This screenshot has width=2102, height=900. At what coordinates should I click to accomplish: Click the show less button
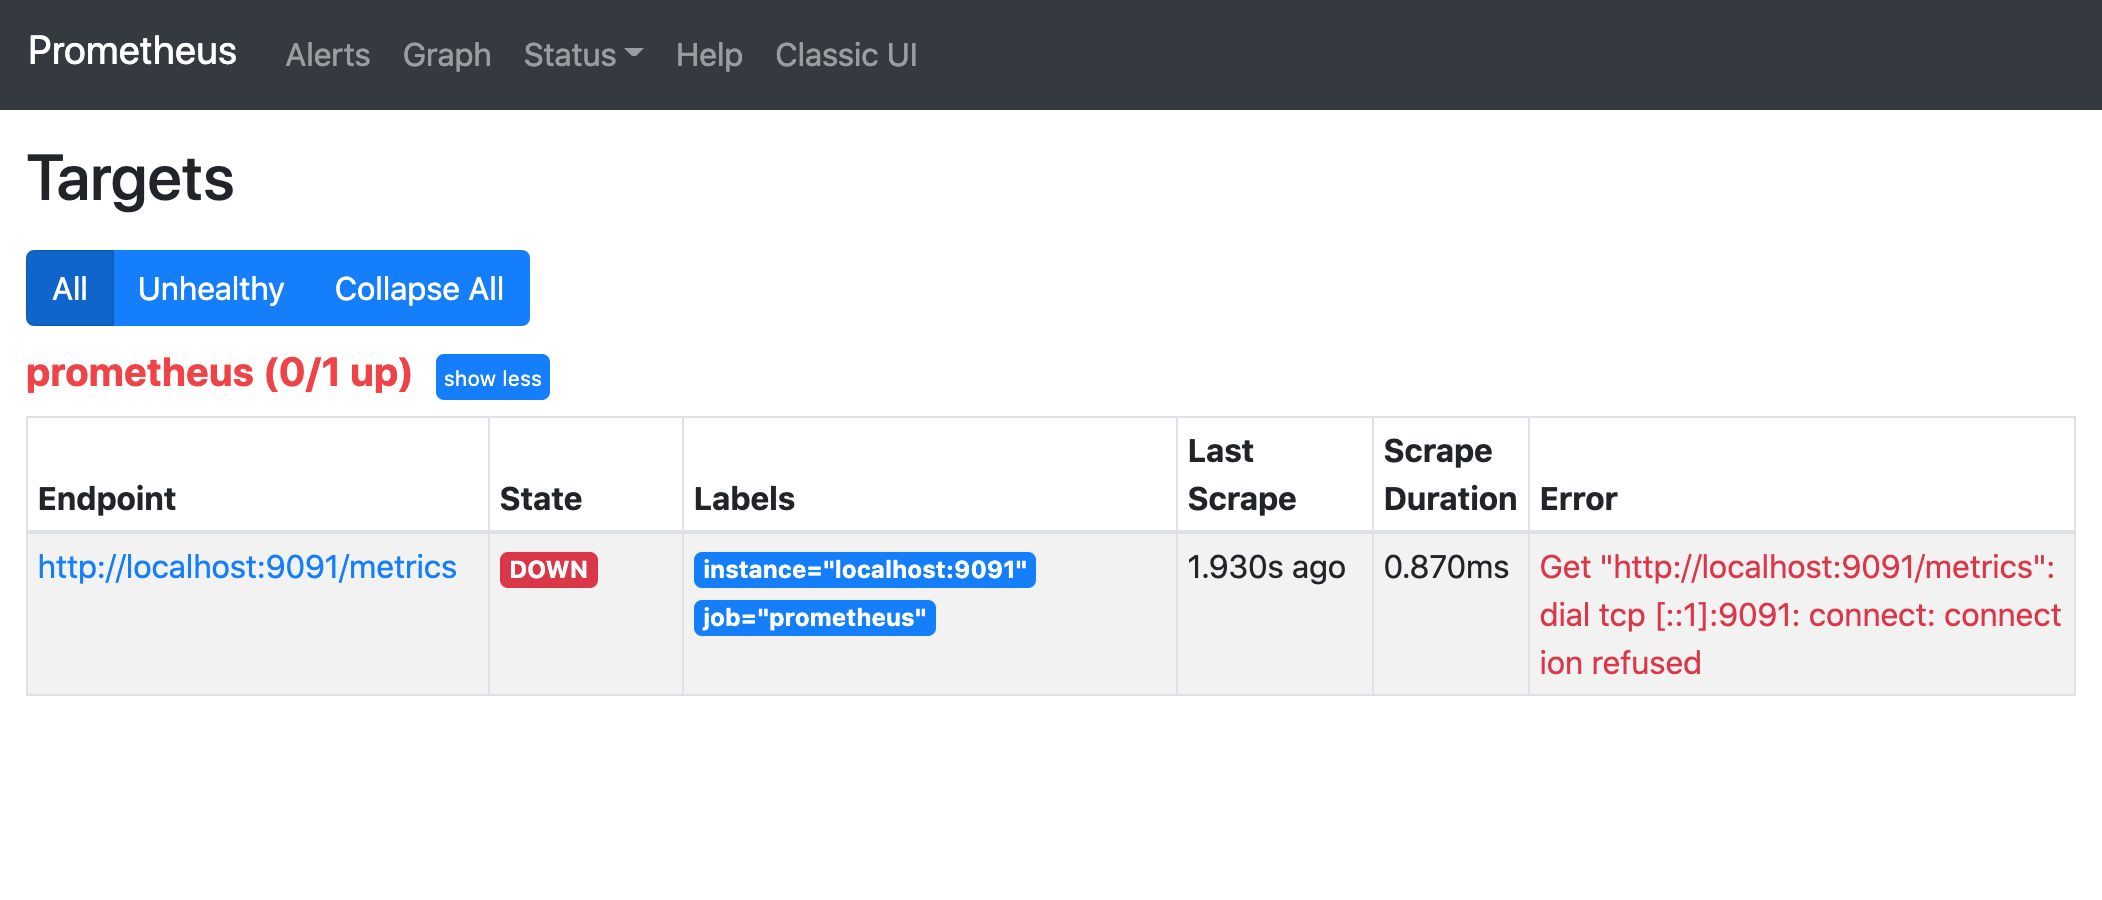tap(492, 378)
